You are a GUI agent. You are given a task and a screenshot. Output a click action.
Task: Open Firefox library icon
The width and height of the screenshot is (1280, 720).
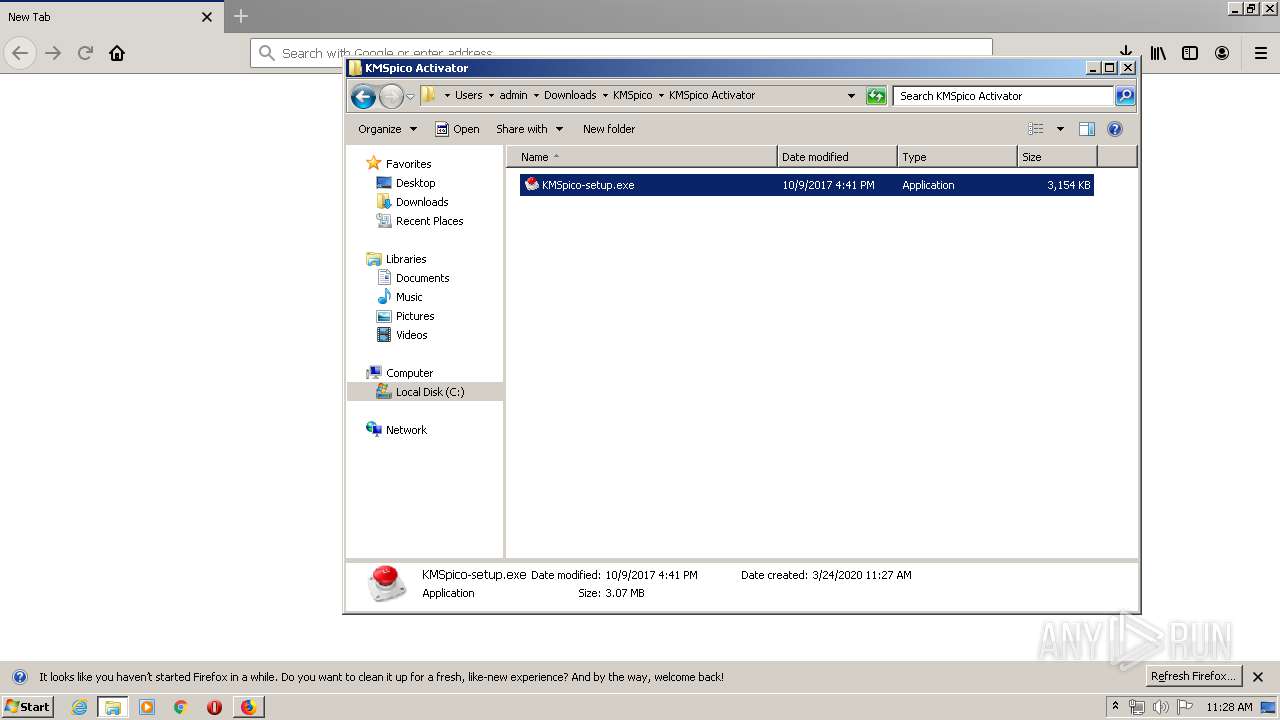click(x=1158, y=53)
